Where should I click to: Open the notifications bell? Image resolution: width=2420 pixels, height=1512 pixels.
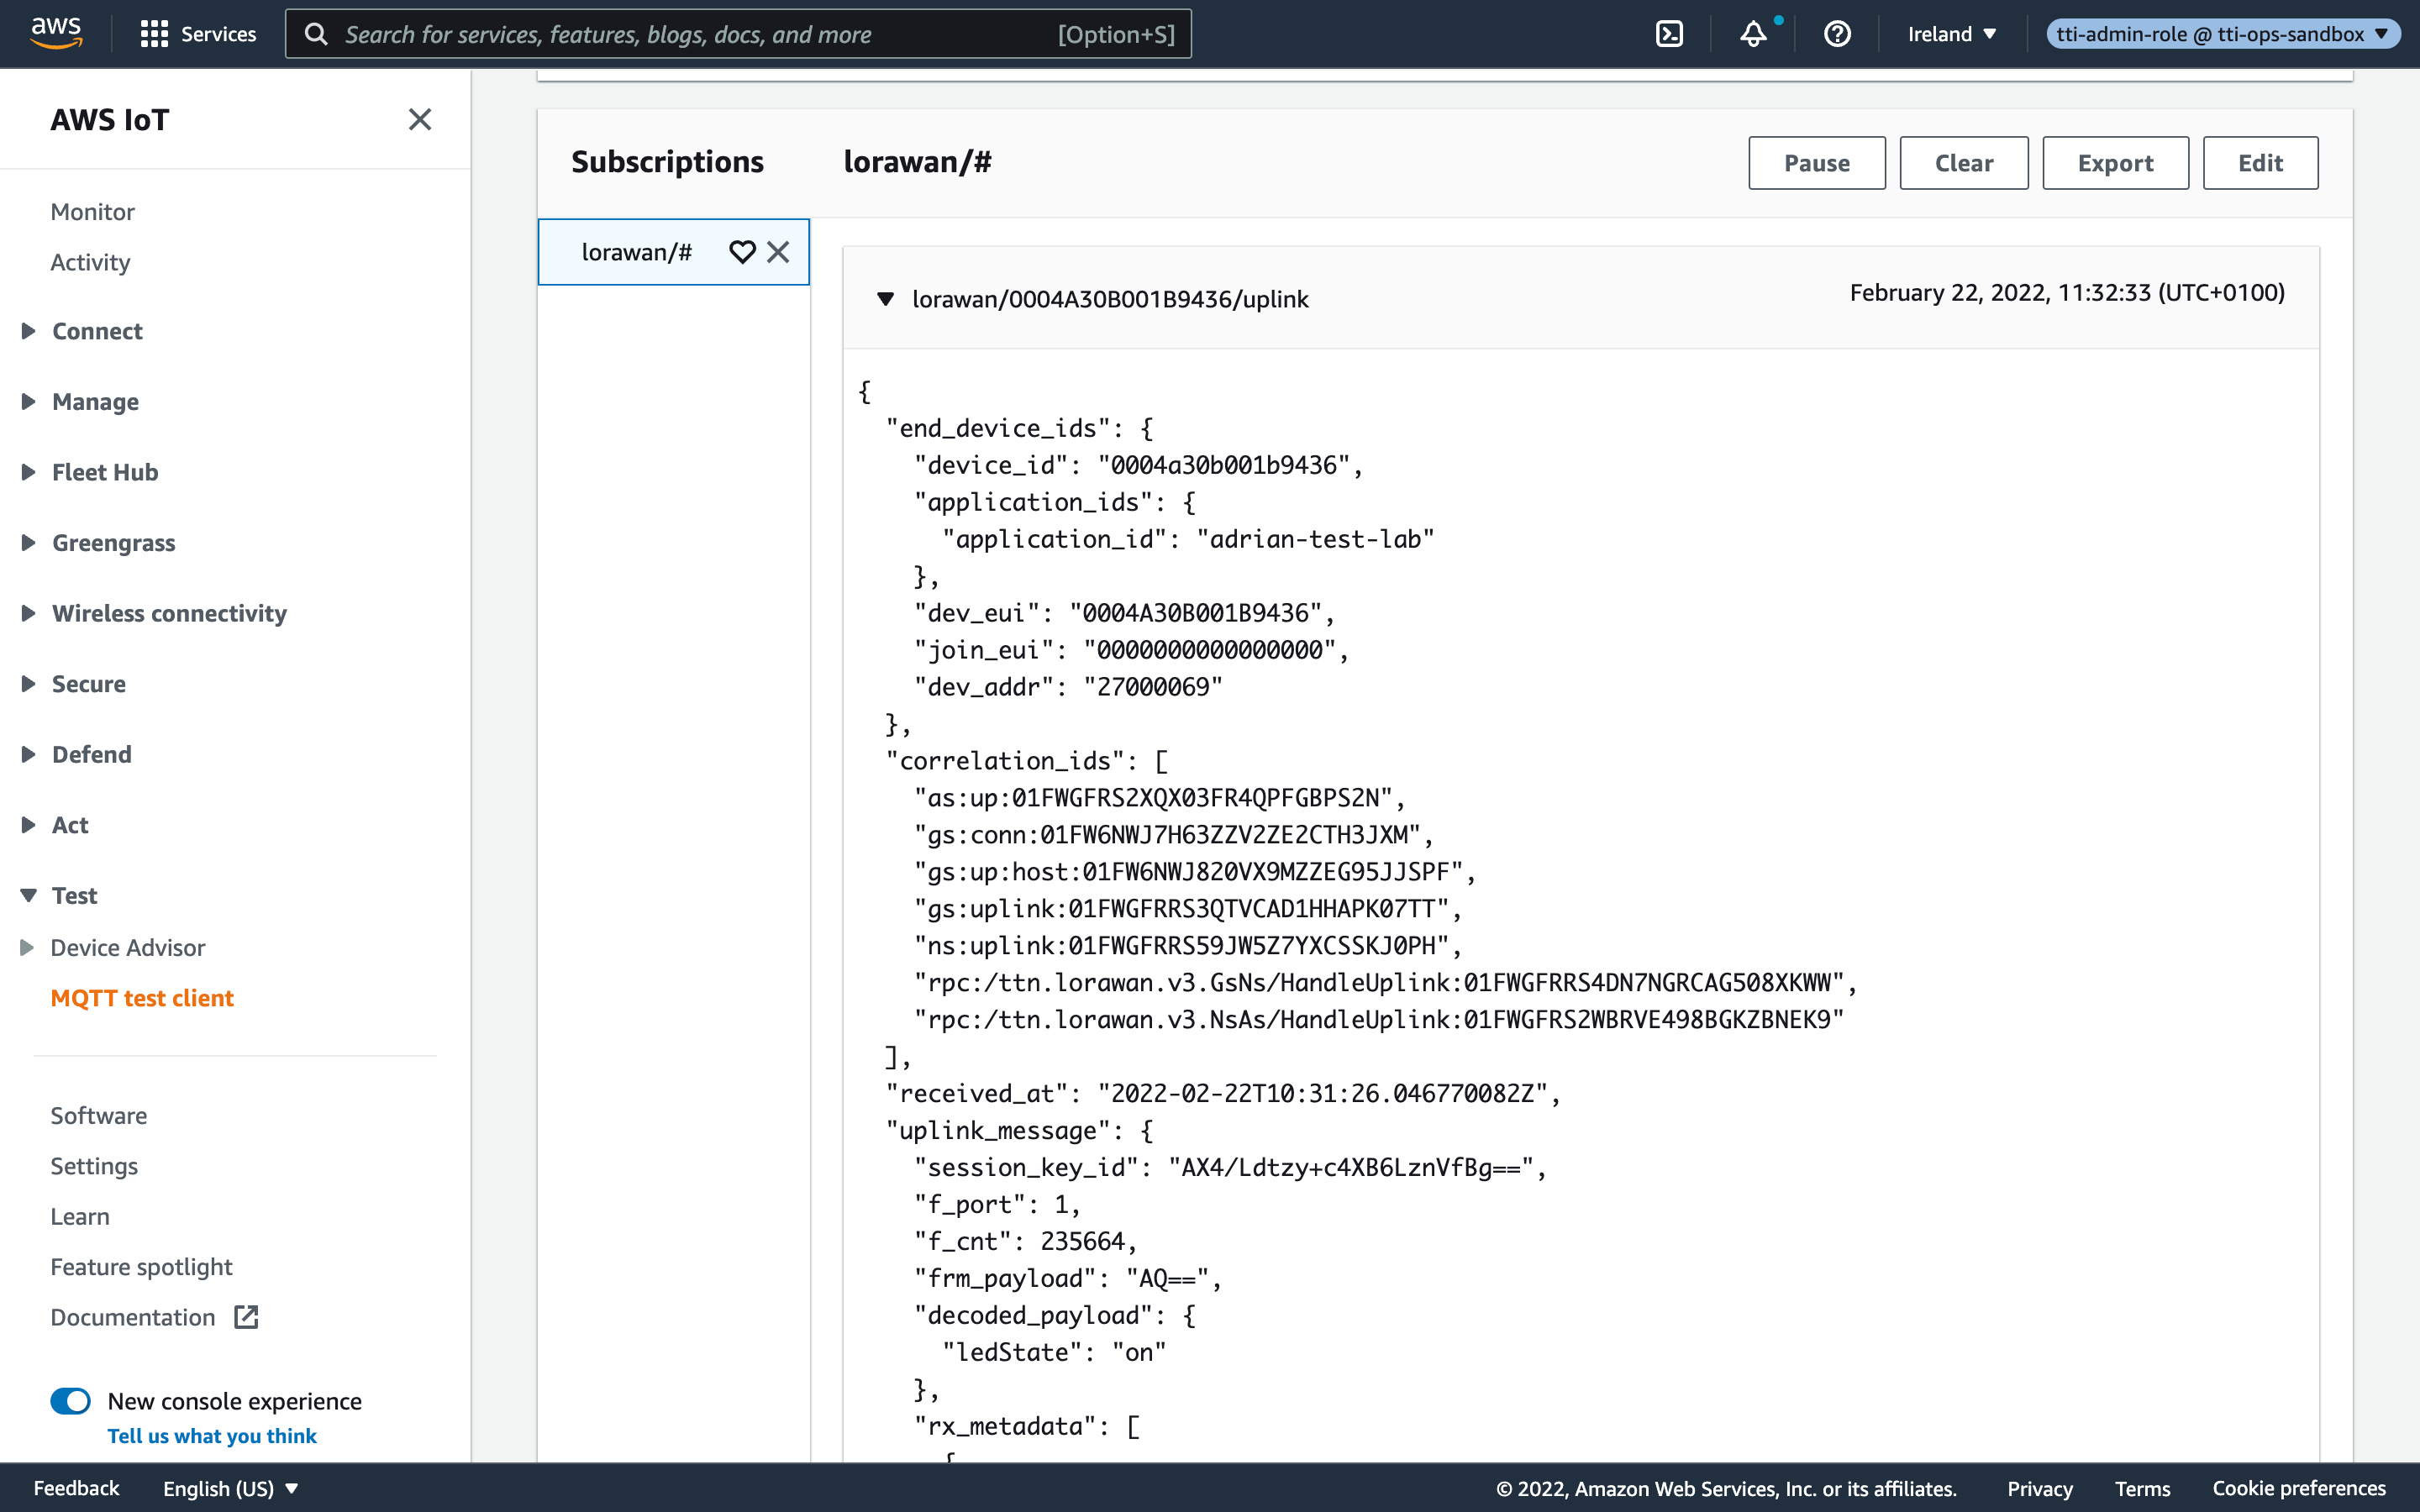click(1753, 34)
